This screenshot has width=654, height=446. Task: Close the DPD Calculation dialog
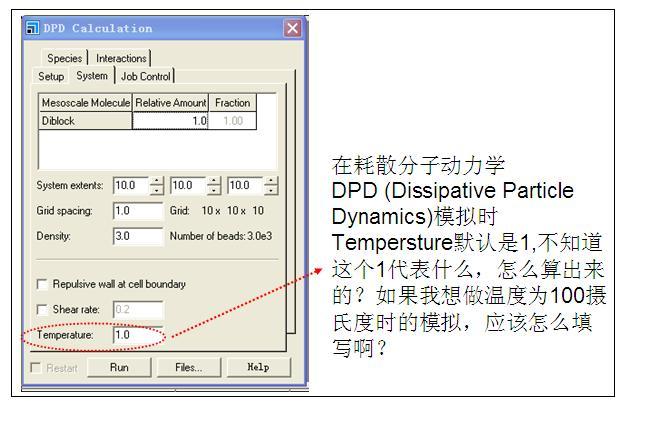pos(292,28)
